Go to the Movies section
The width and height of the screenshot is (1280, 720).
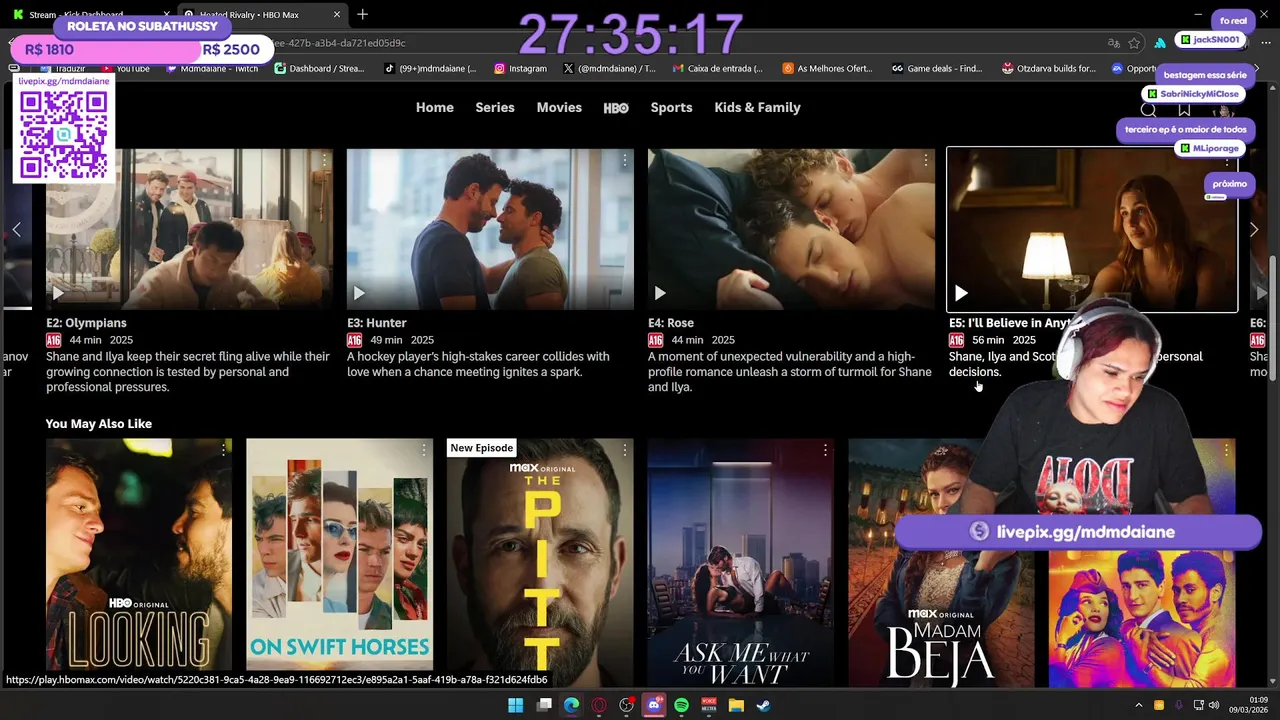pyautogui.click(x=559, y=107)
